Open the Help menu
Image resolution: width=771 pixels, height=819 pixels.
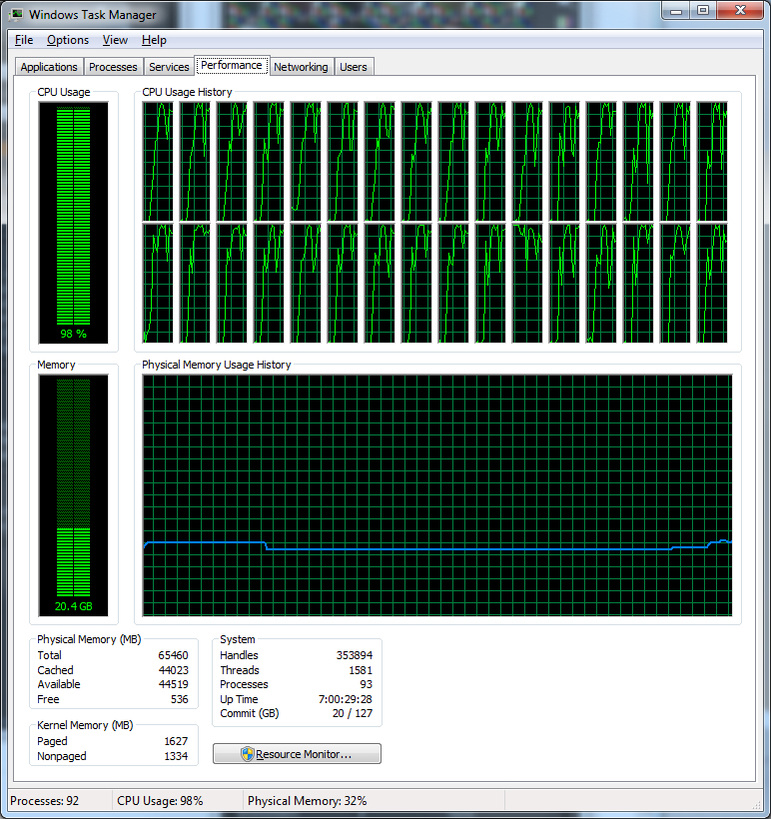coord(154,40)
